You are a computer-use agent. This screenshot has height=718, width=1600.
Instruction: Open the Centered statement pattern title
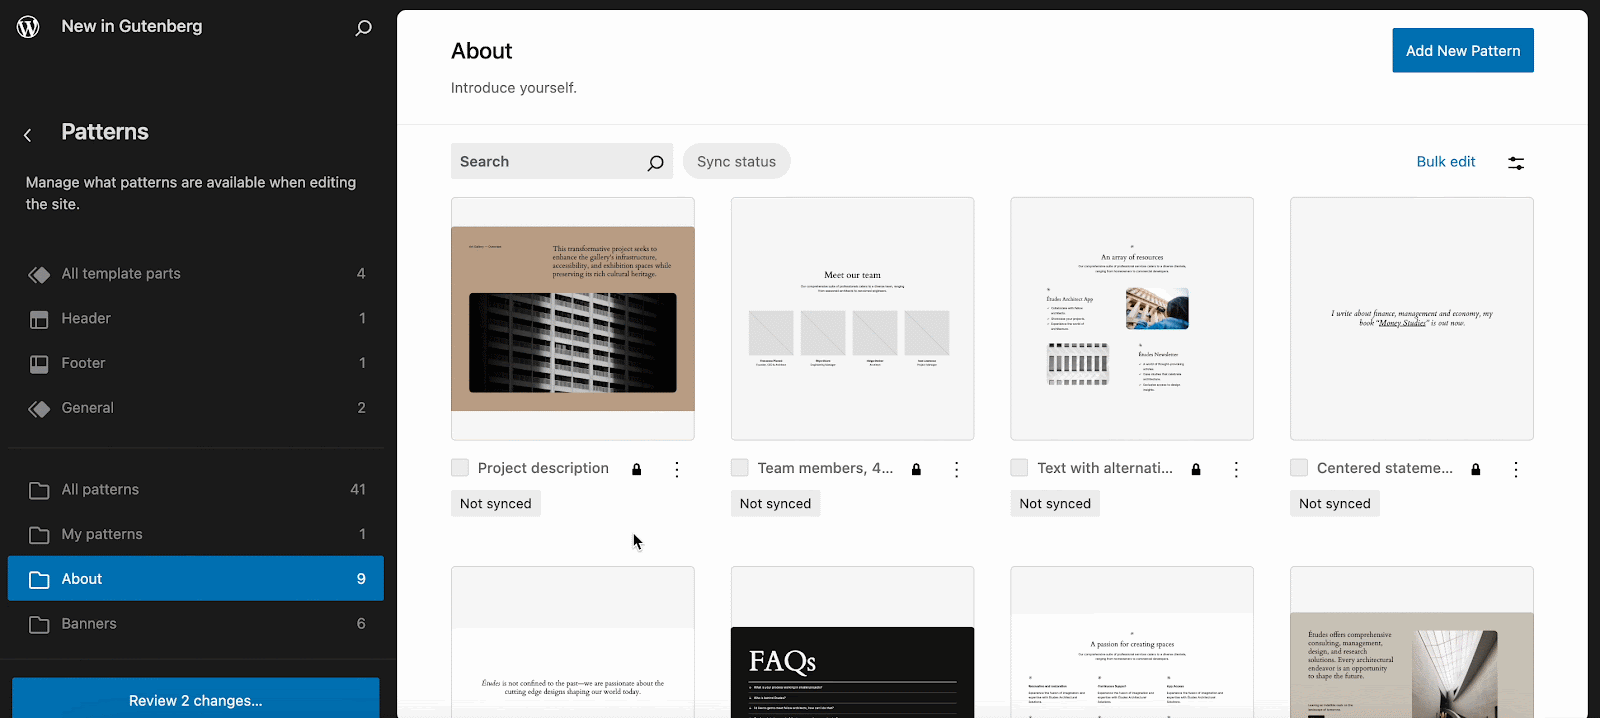pyautogui.click(x=1385, y=468)
